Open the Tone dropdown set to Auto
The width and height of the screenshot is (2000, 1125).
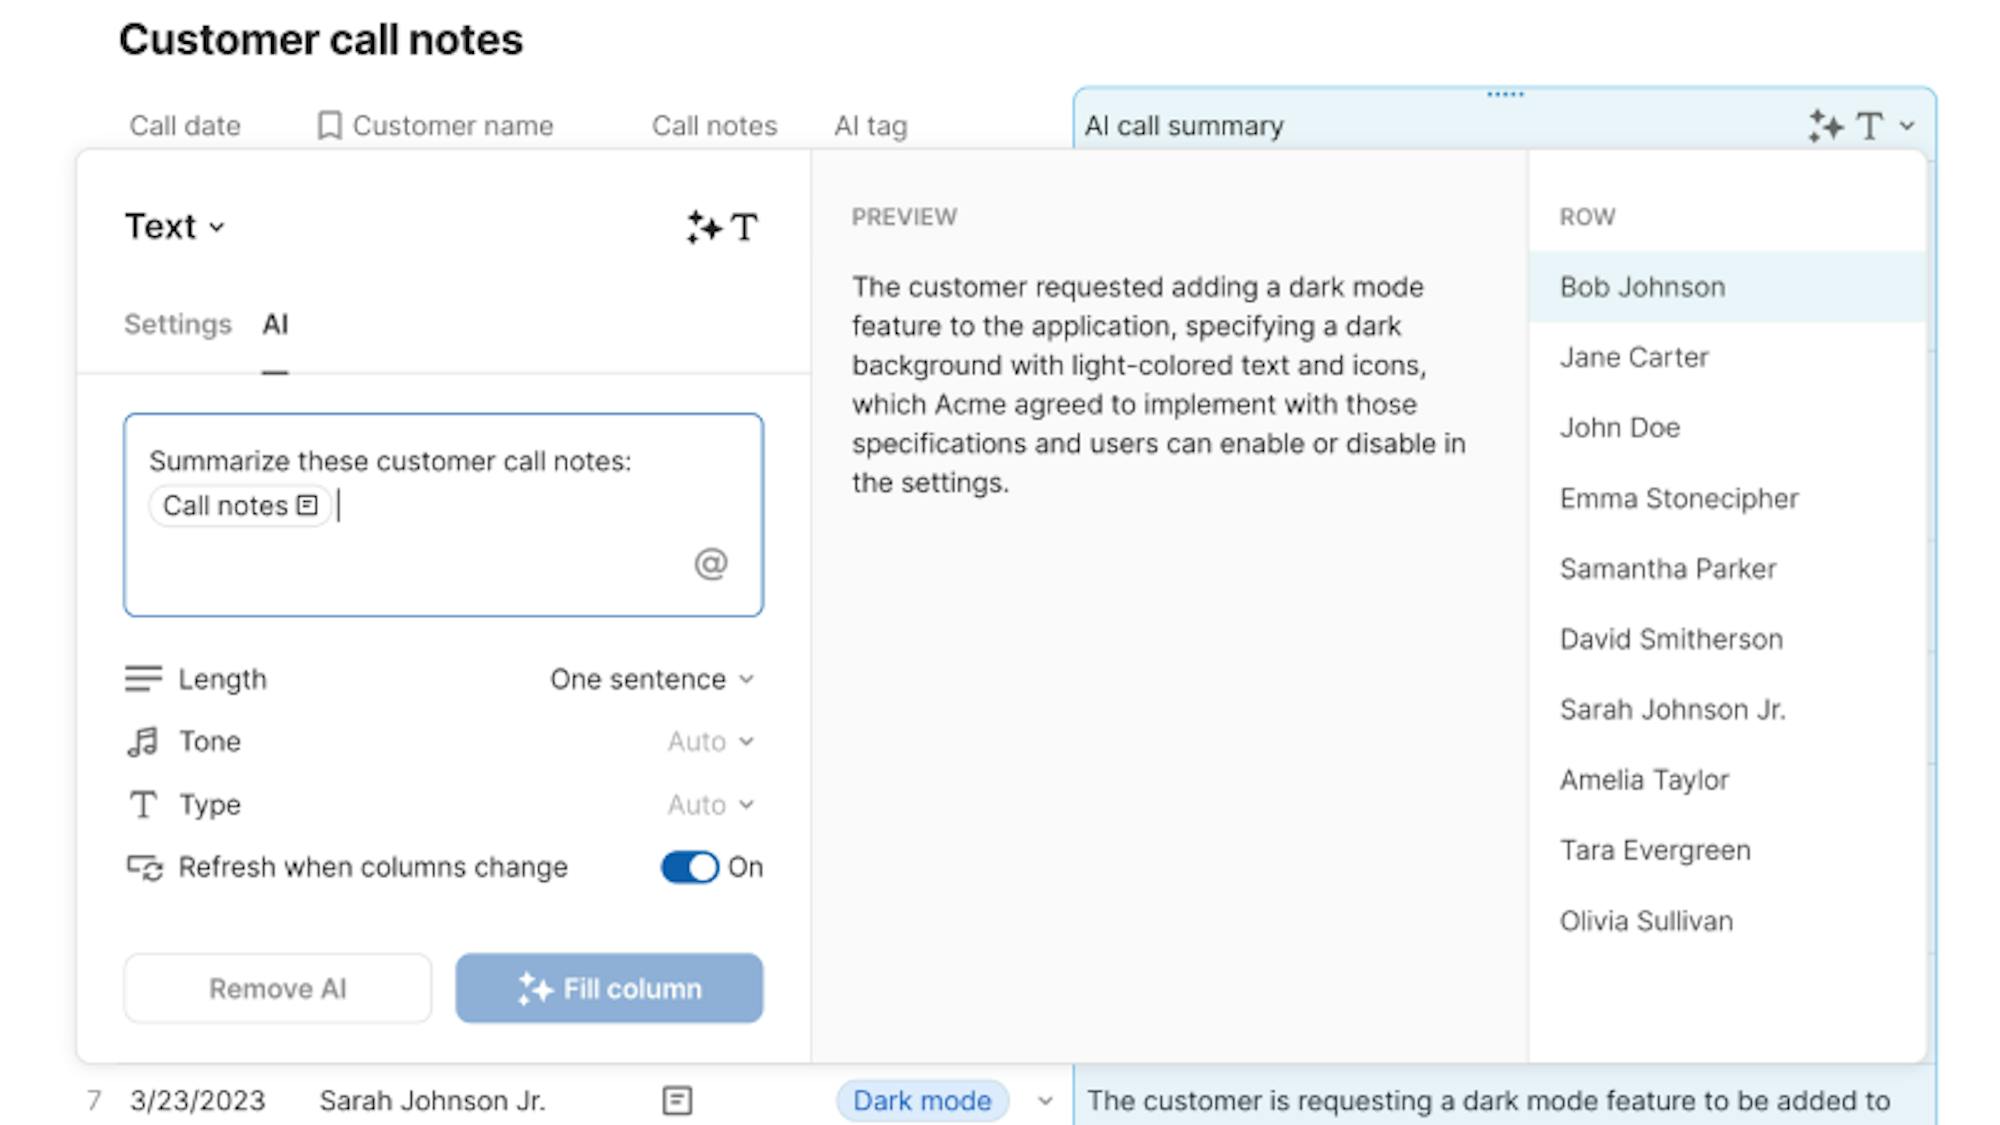coord(710,742)
